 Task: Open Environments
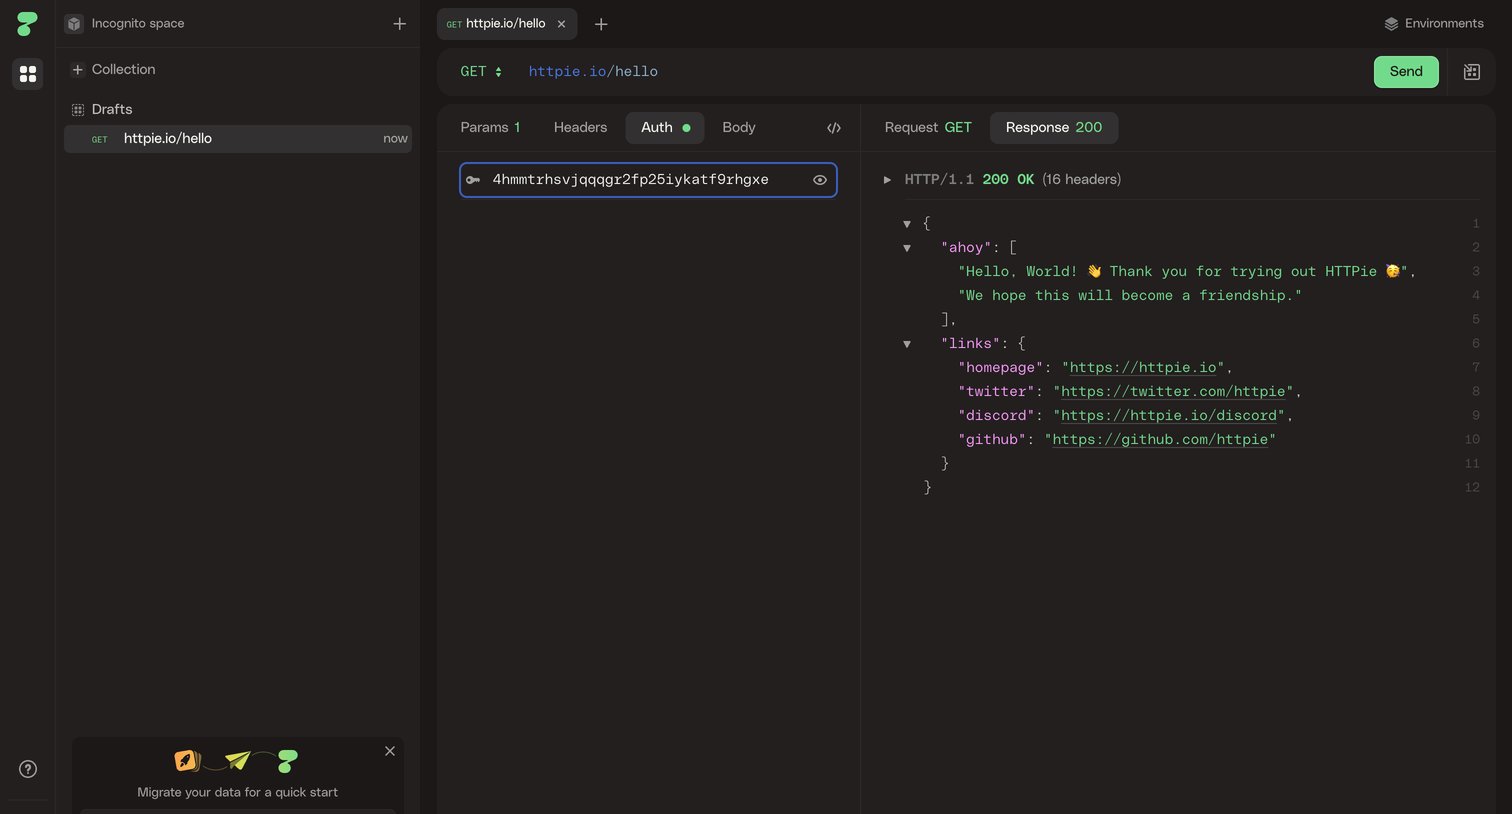1434,24
